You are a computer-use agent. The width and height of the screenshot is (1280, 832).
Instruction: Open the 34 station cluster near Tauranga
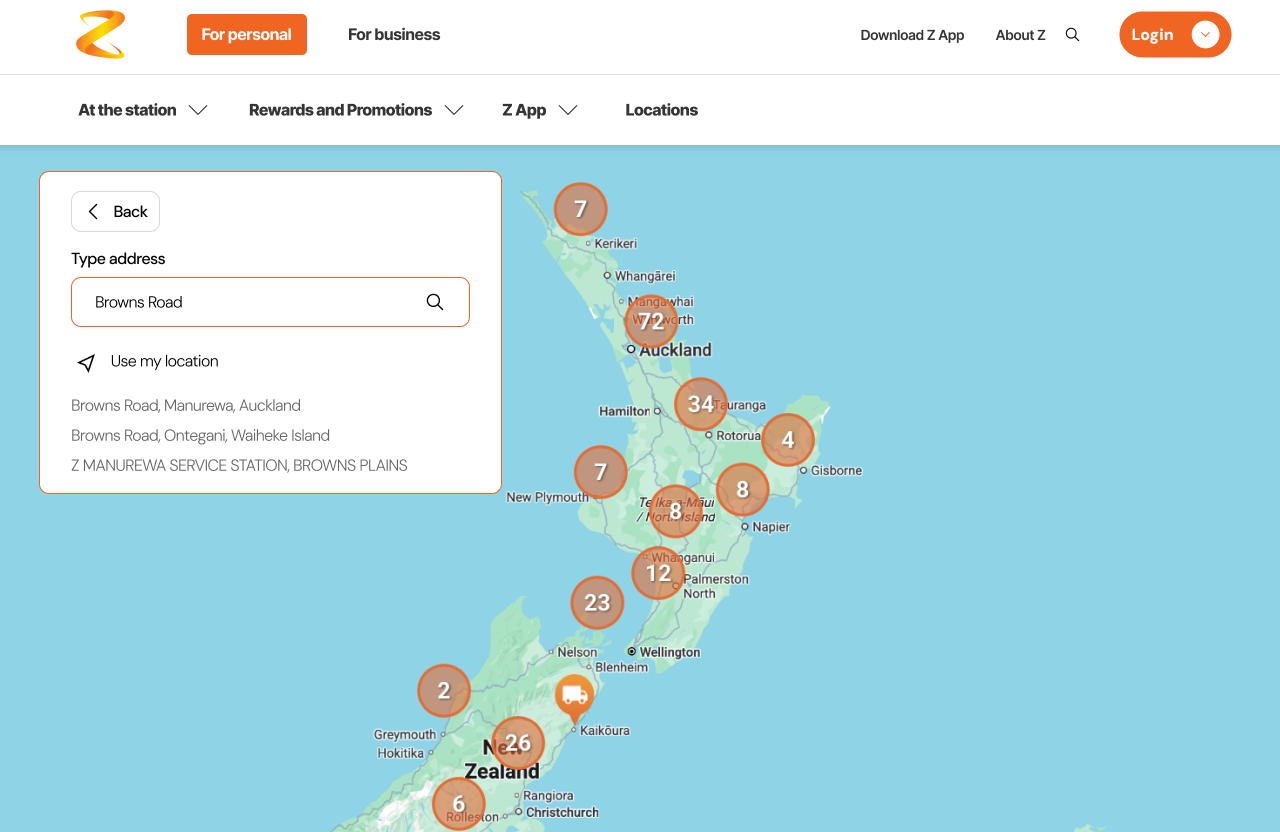(x=701, y=404)
